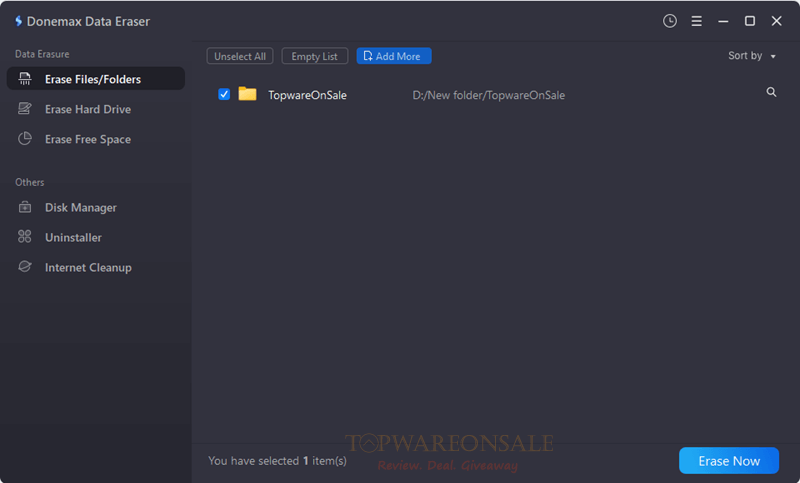Image resolution: width=800 pixels, height=483 pixels.
Task: Click the Donemax logo icon
Action: [18, 21]
